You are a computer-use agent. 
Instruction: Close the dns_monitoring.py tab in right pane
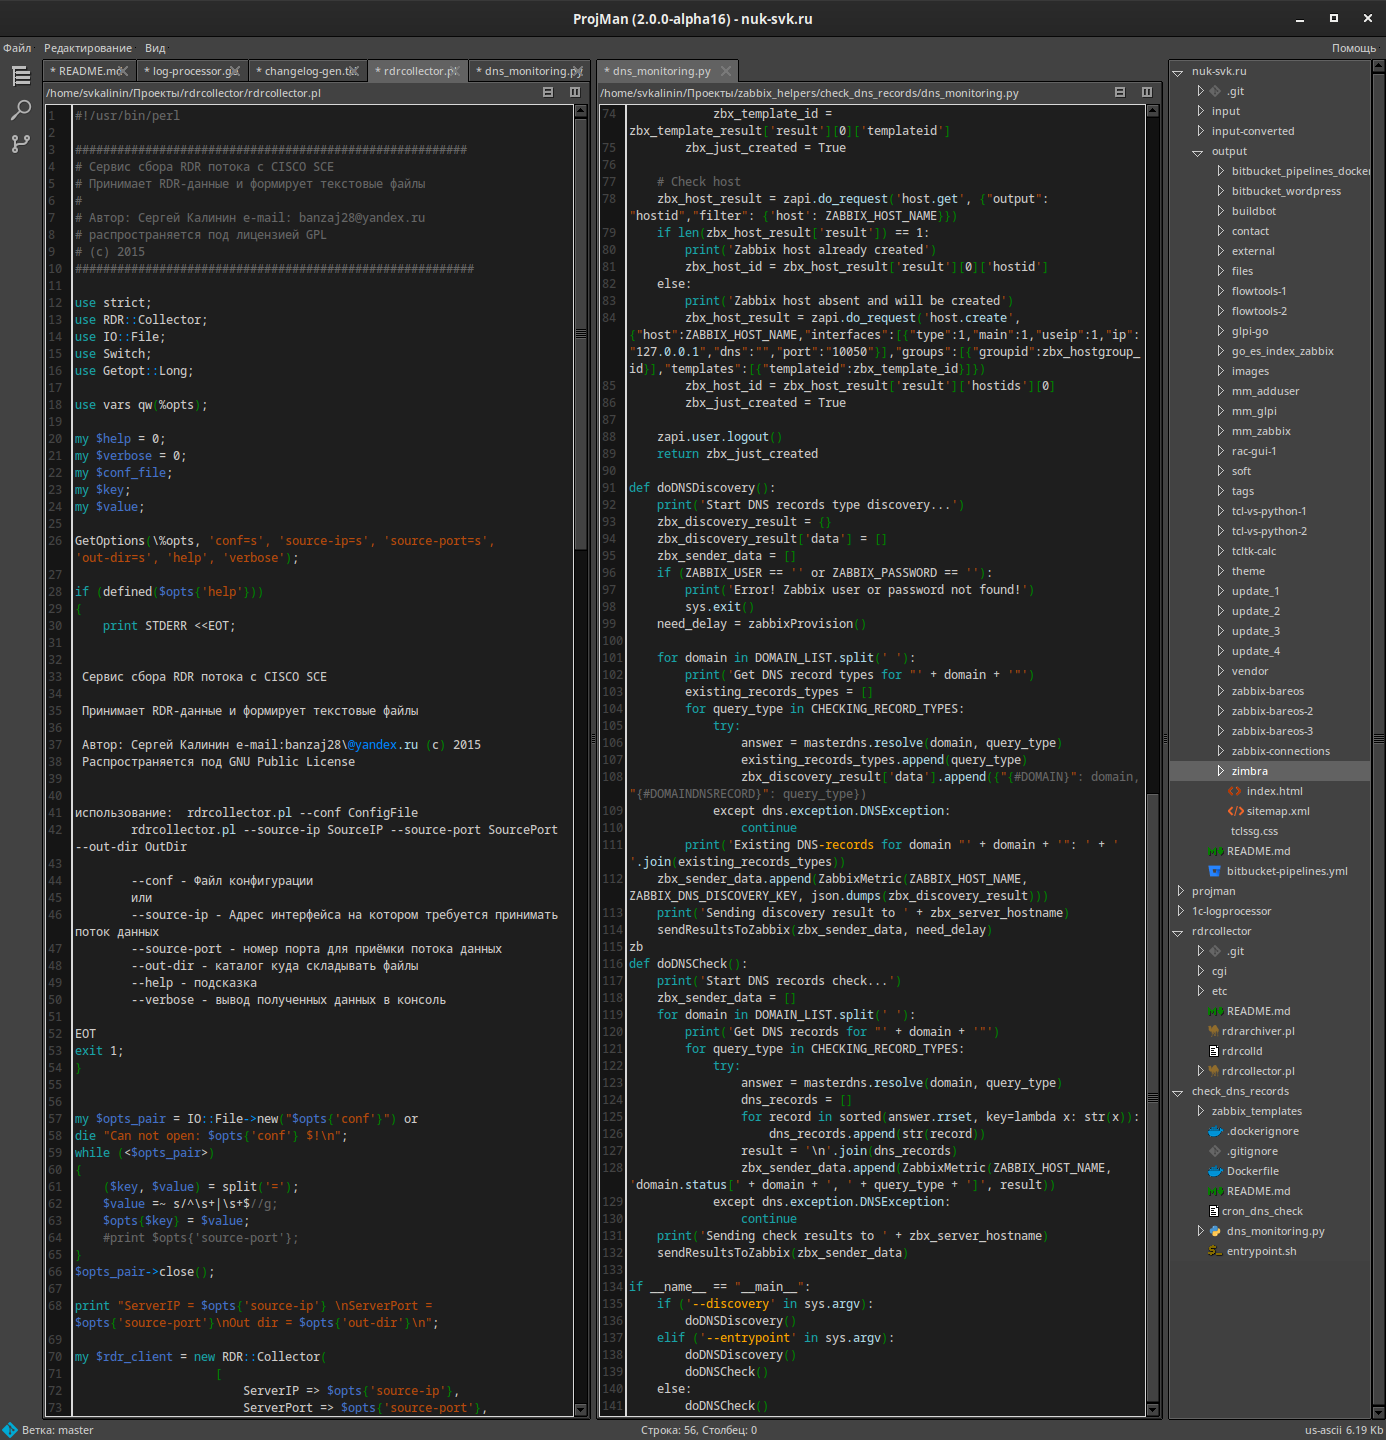pos(726,71)
